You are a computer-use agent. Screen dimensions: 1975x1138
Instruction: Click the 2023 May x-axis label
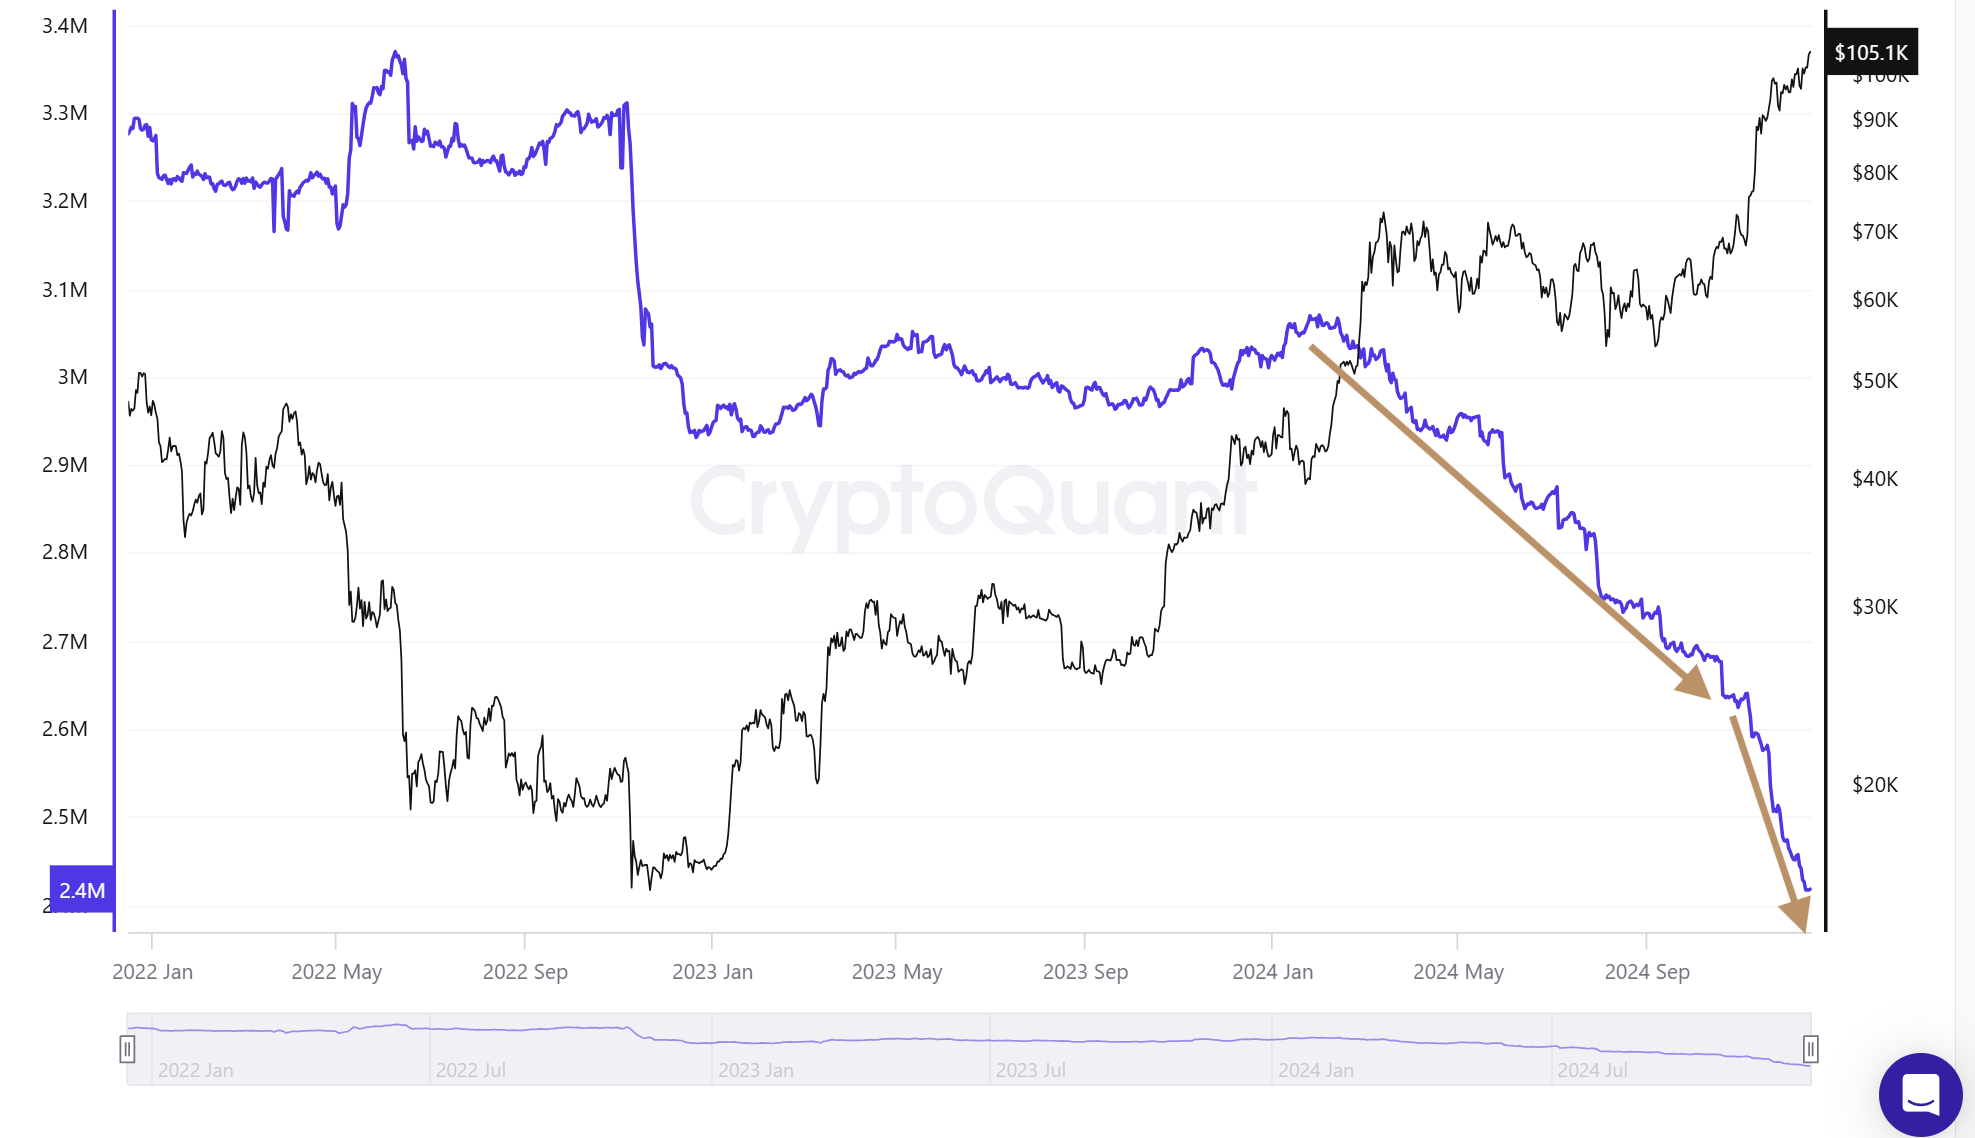(897, 972)
